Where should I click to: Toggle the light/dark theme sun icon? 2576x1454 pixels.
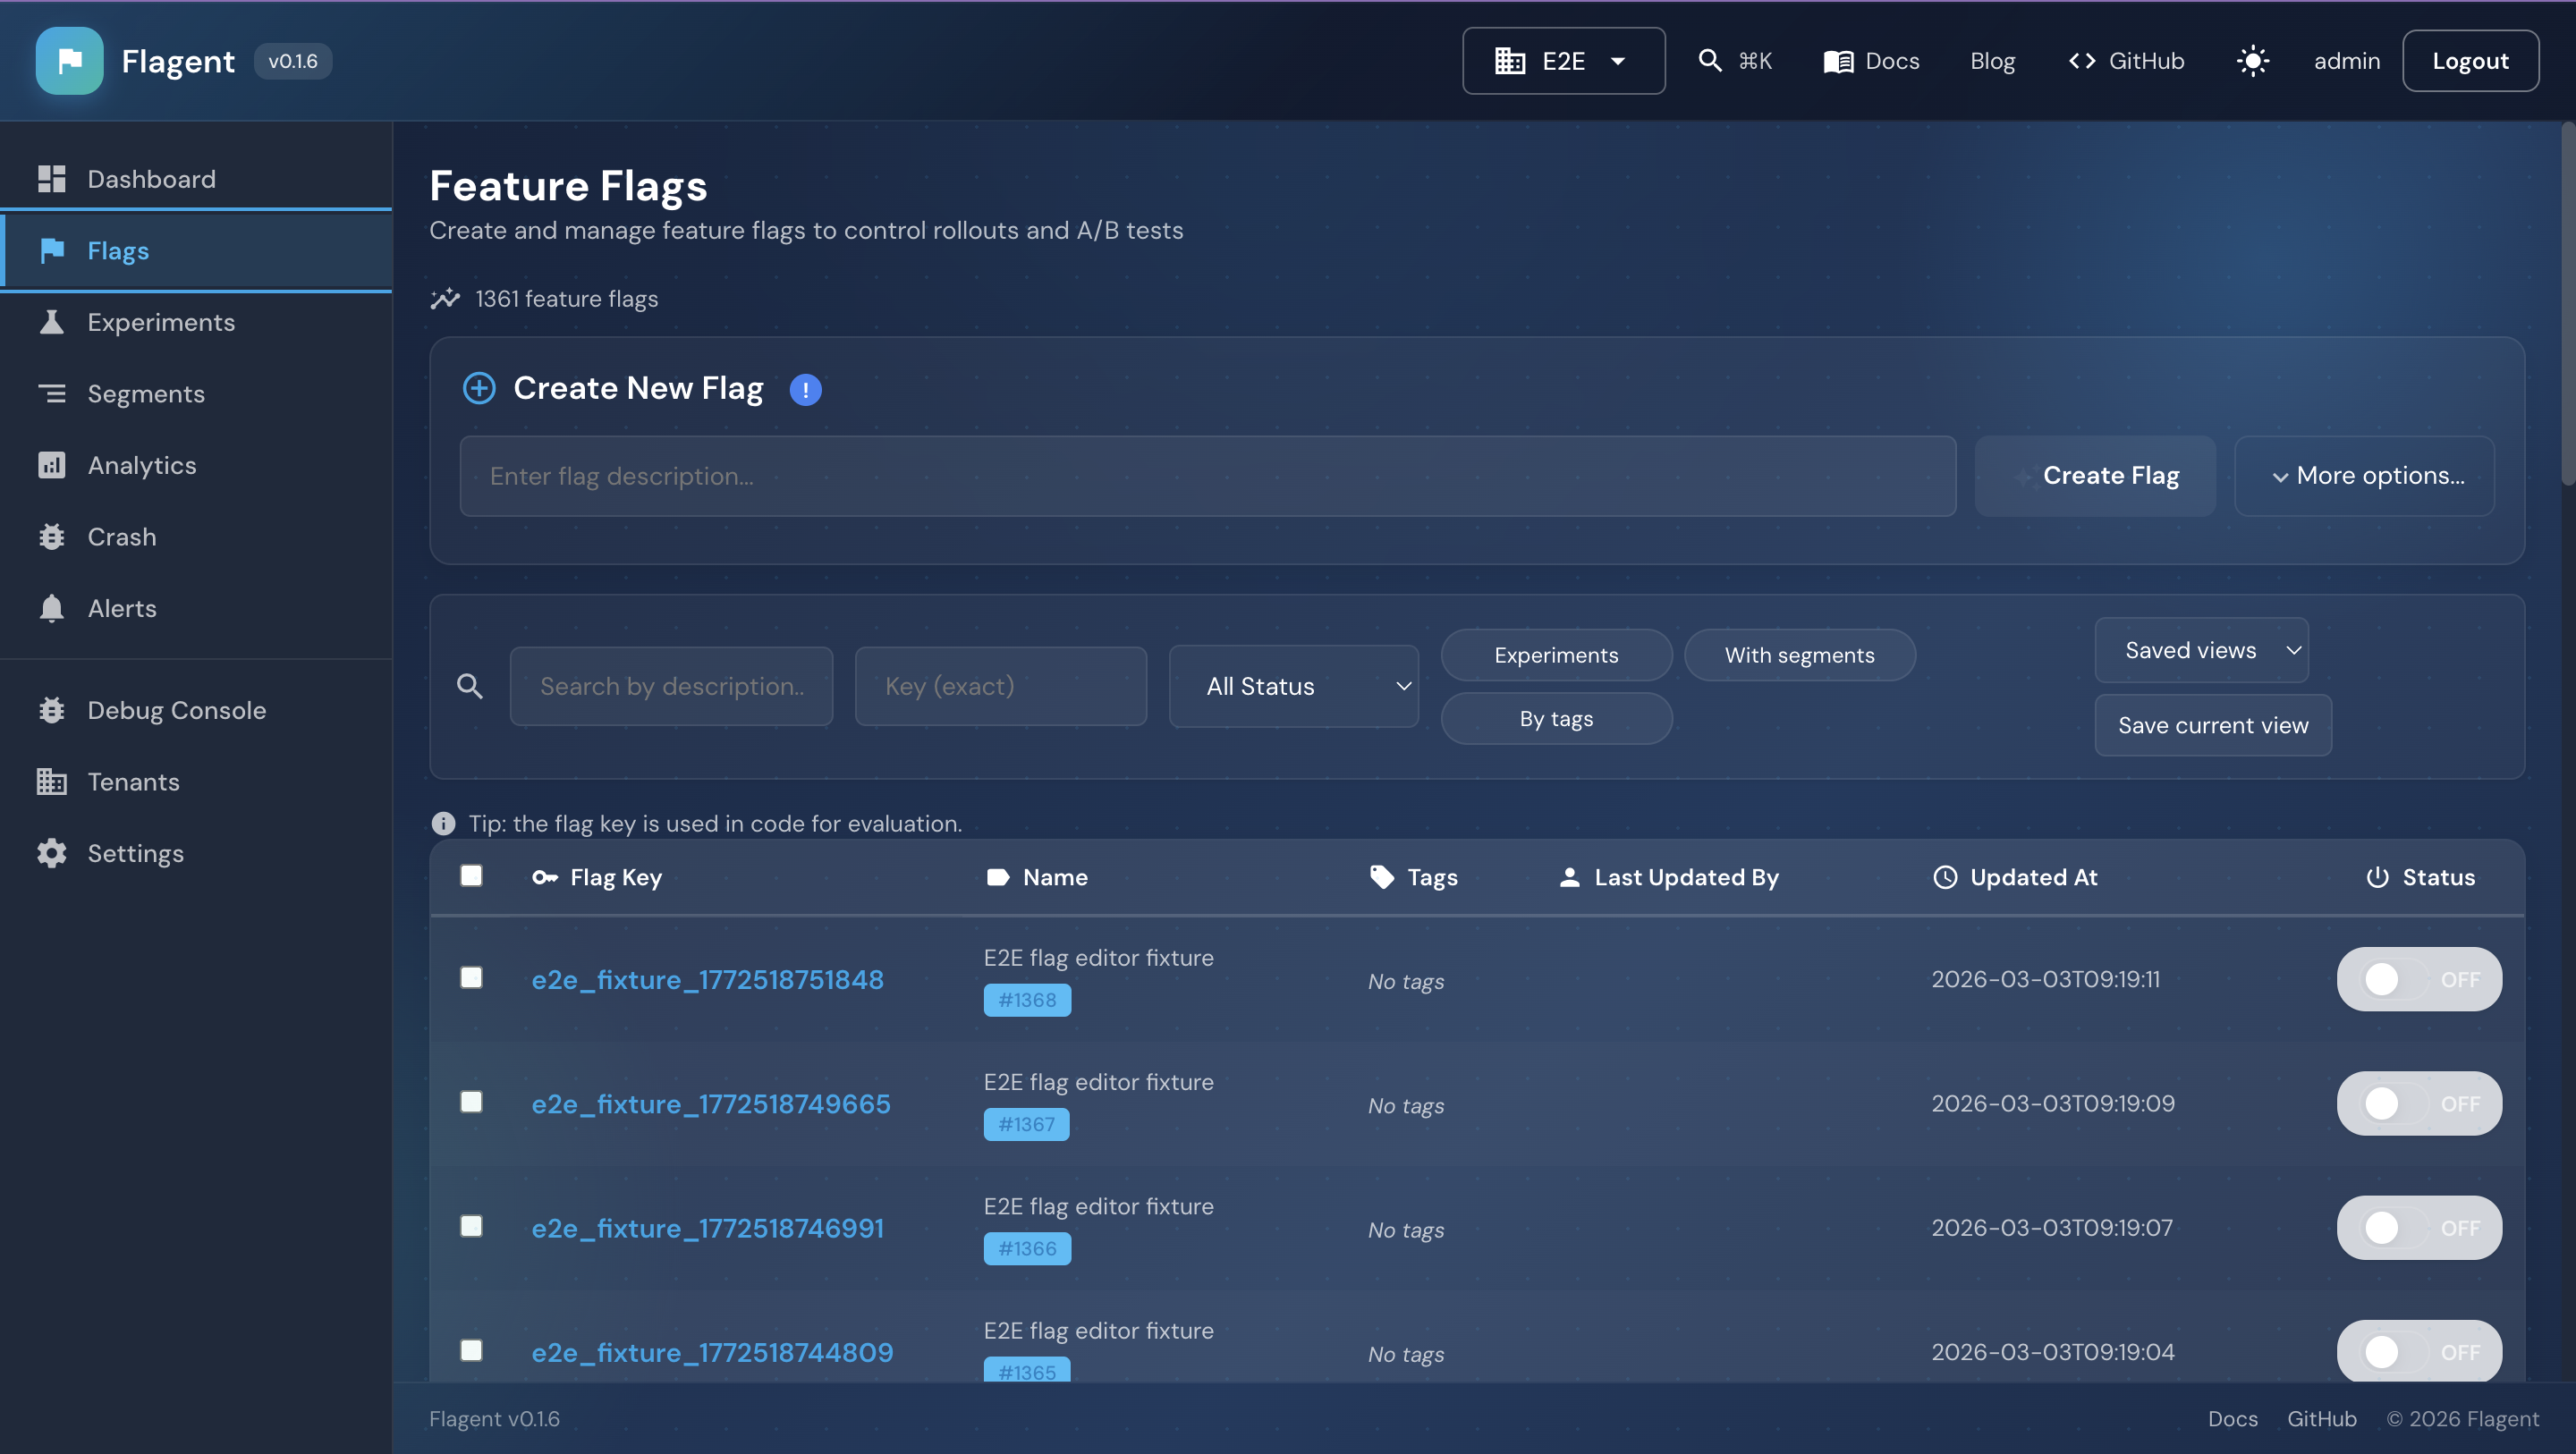click(x=2252, y=60)
